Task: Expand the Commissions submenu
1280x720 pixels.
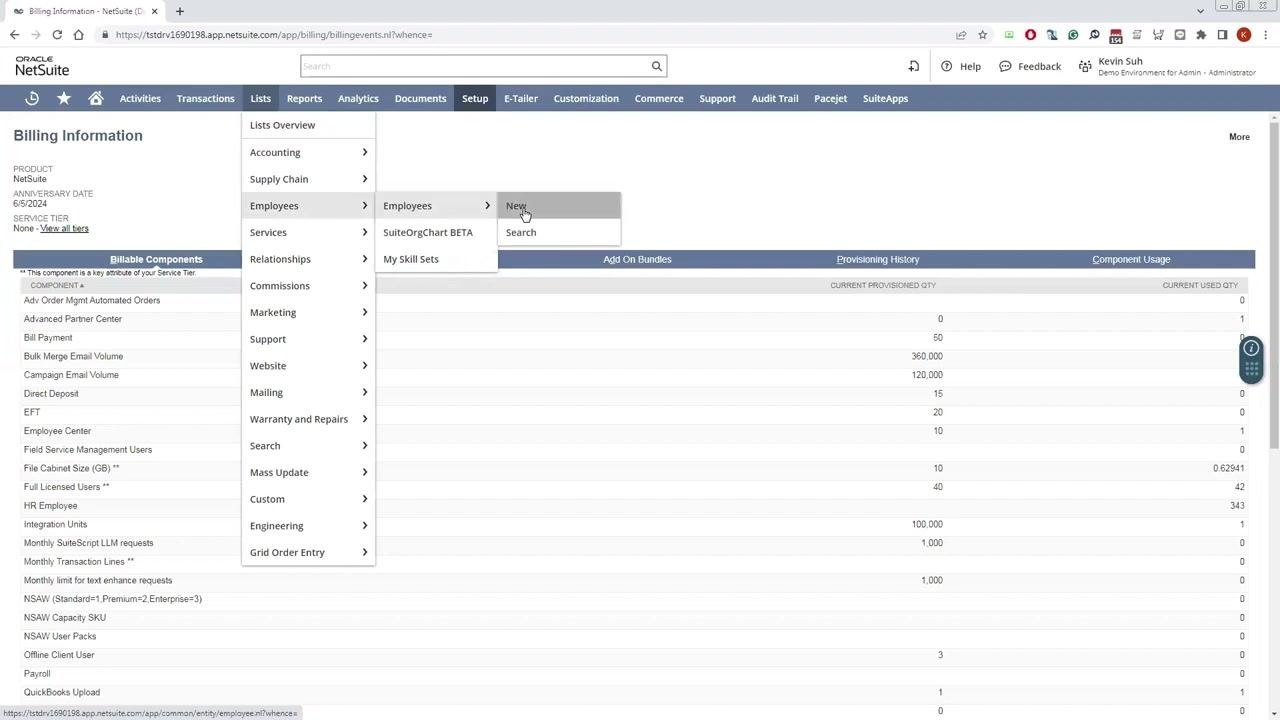Action: pyautogui.click(x=308, y=286)
